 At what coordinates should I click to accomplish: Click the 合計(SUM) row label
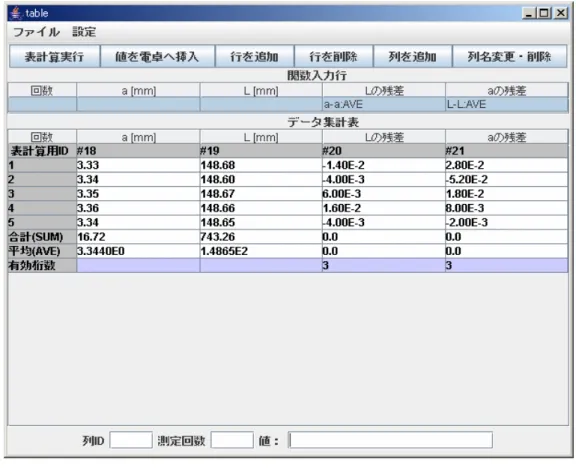tap(42, 237)
